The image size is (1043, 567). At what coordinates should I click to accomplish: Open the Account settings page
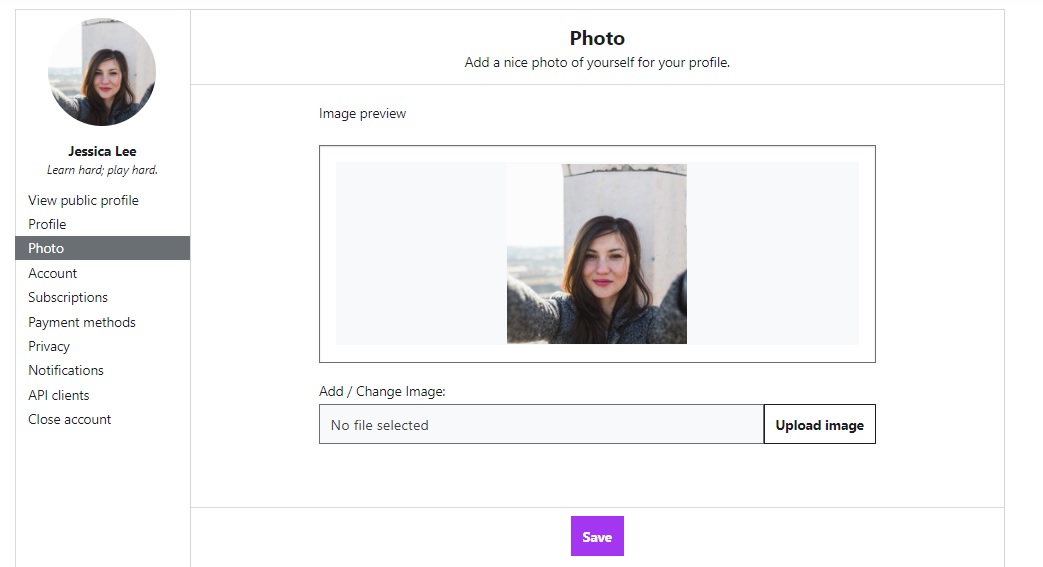52,273
